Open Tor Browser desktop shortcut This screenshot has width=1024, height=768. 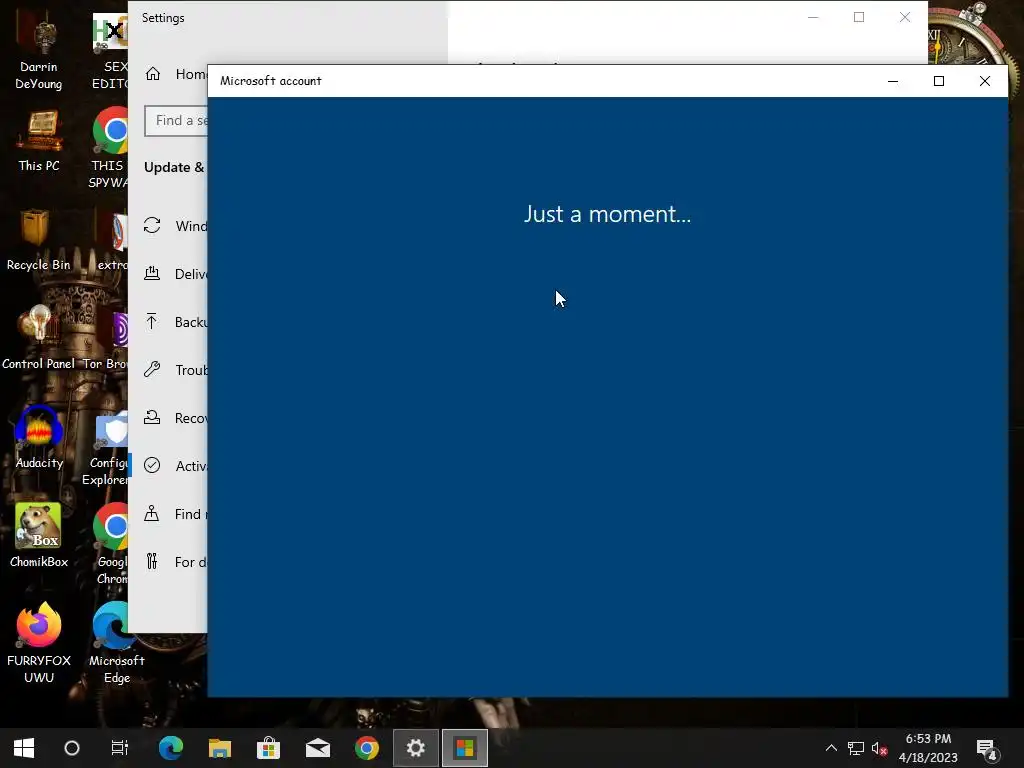107,340
